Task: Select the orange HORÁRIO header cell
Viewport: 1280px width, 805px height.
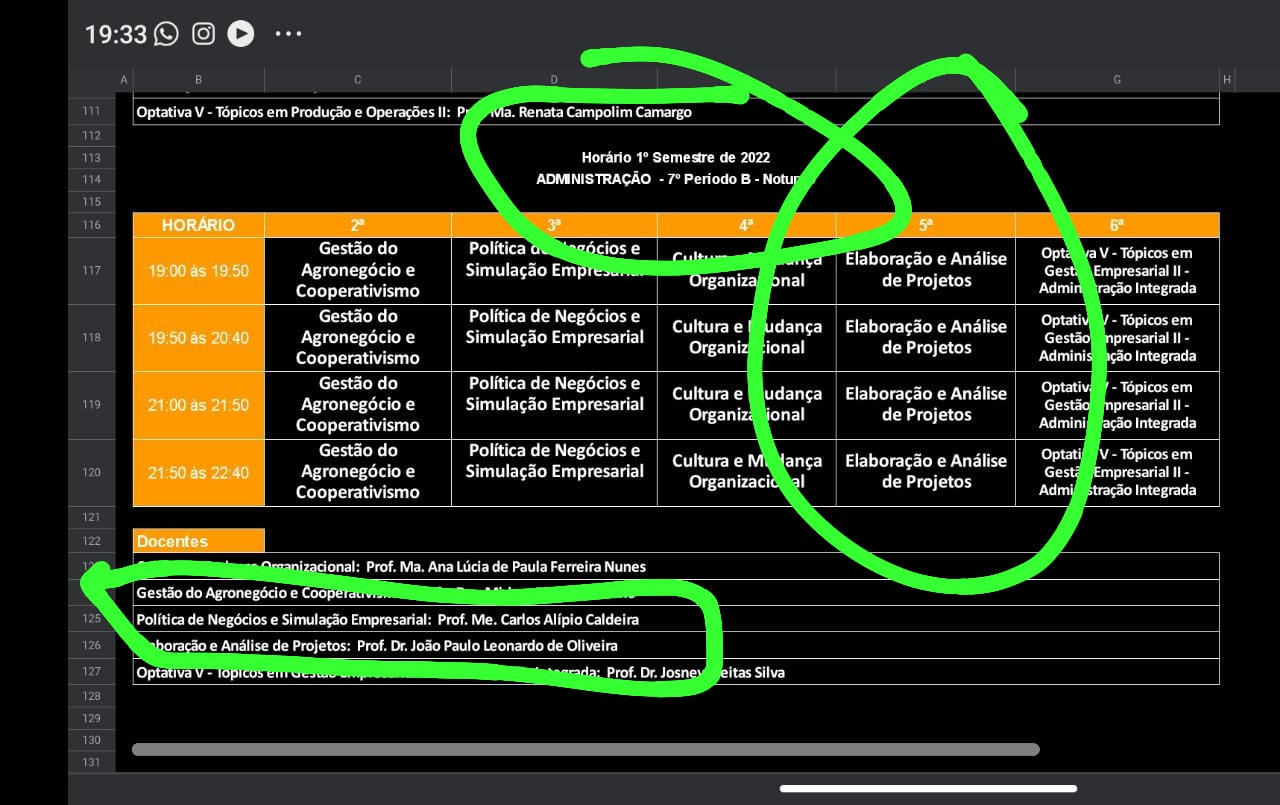Action: [198, 225]
